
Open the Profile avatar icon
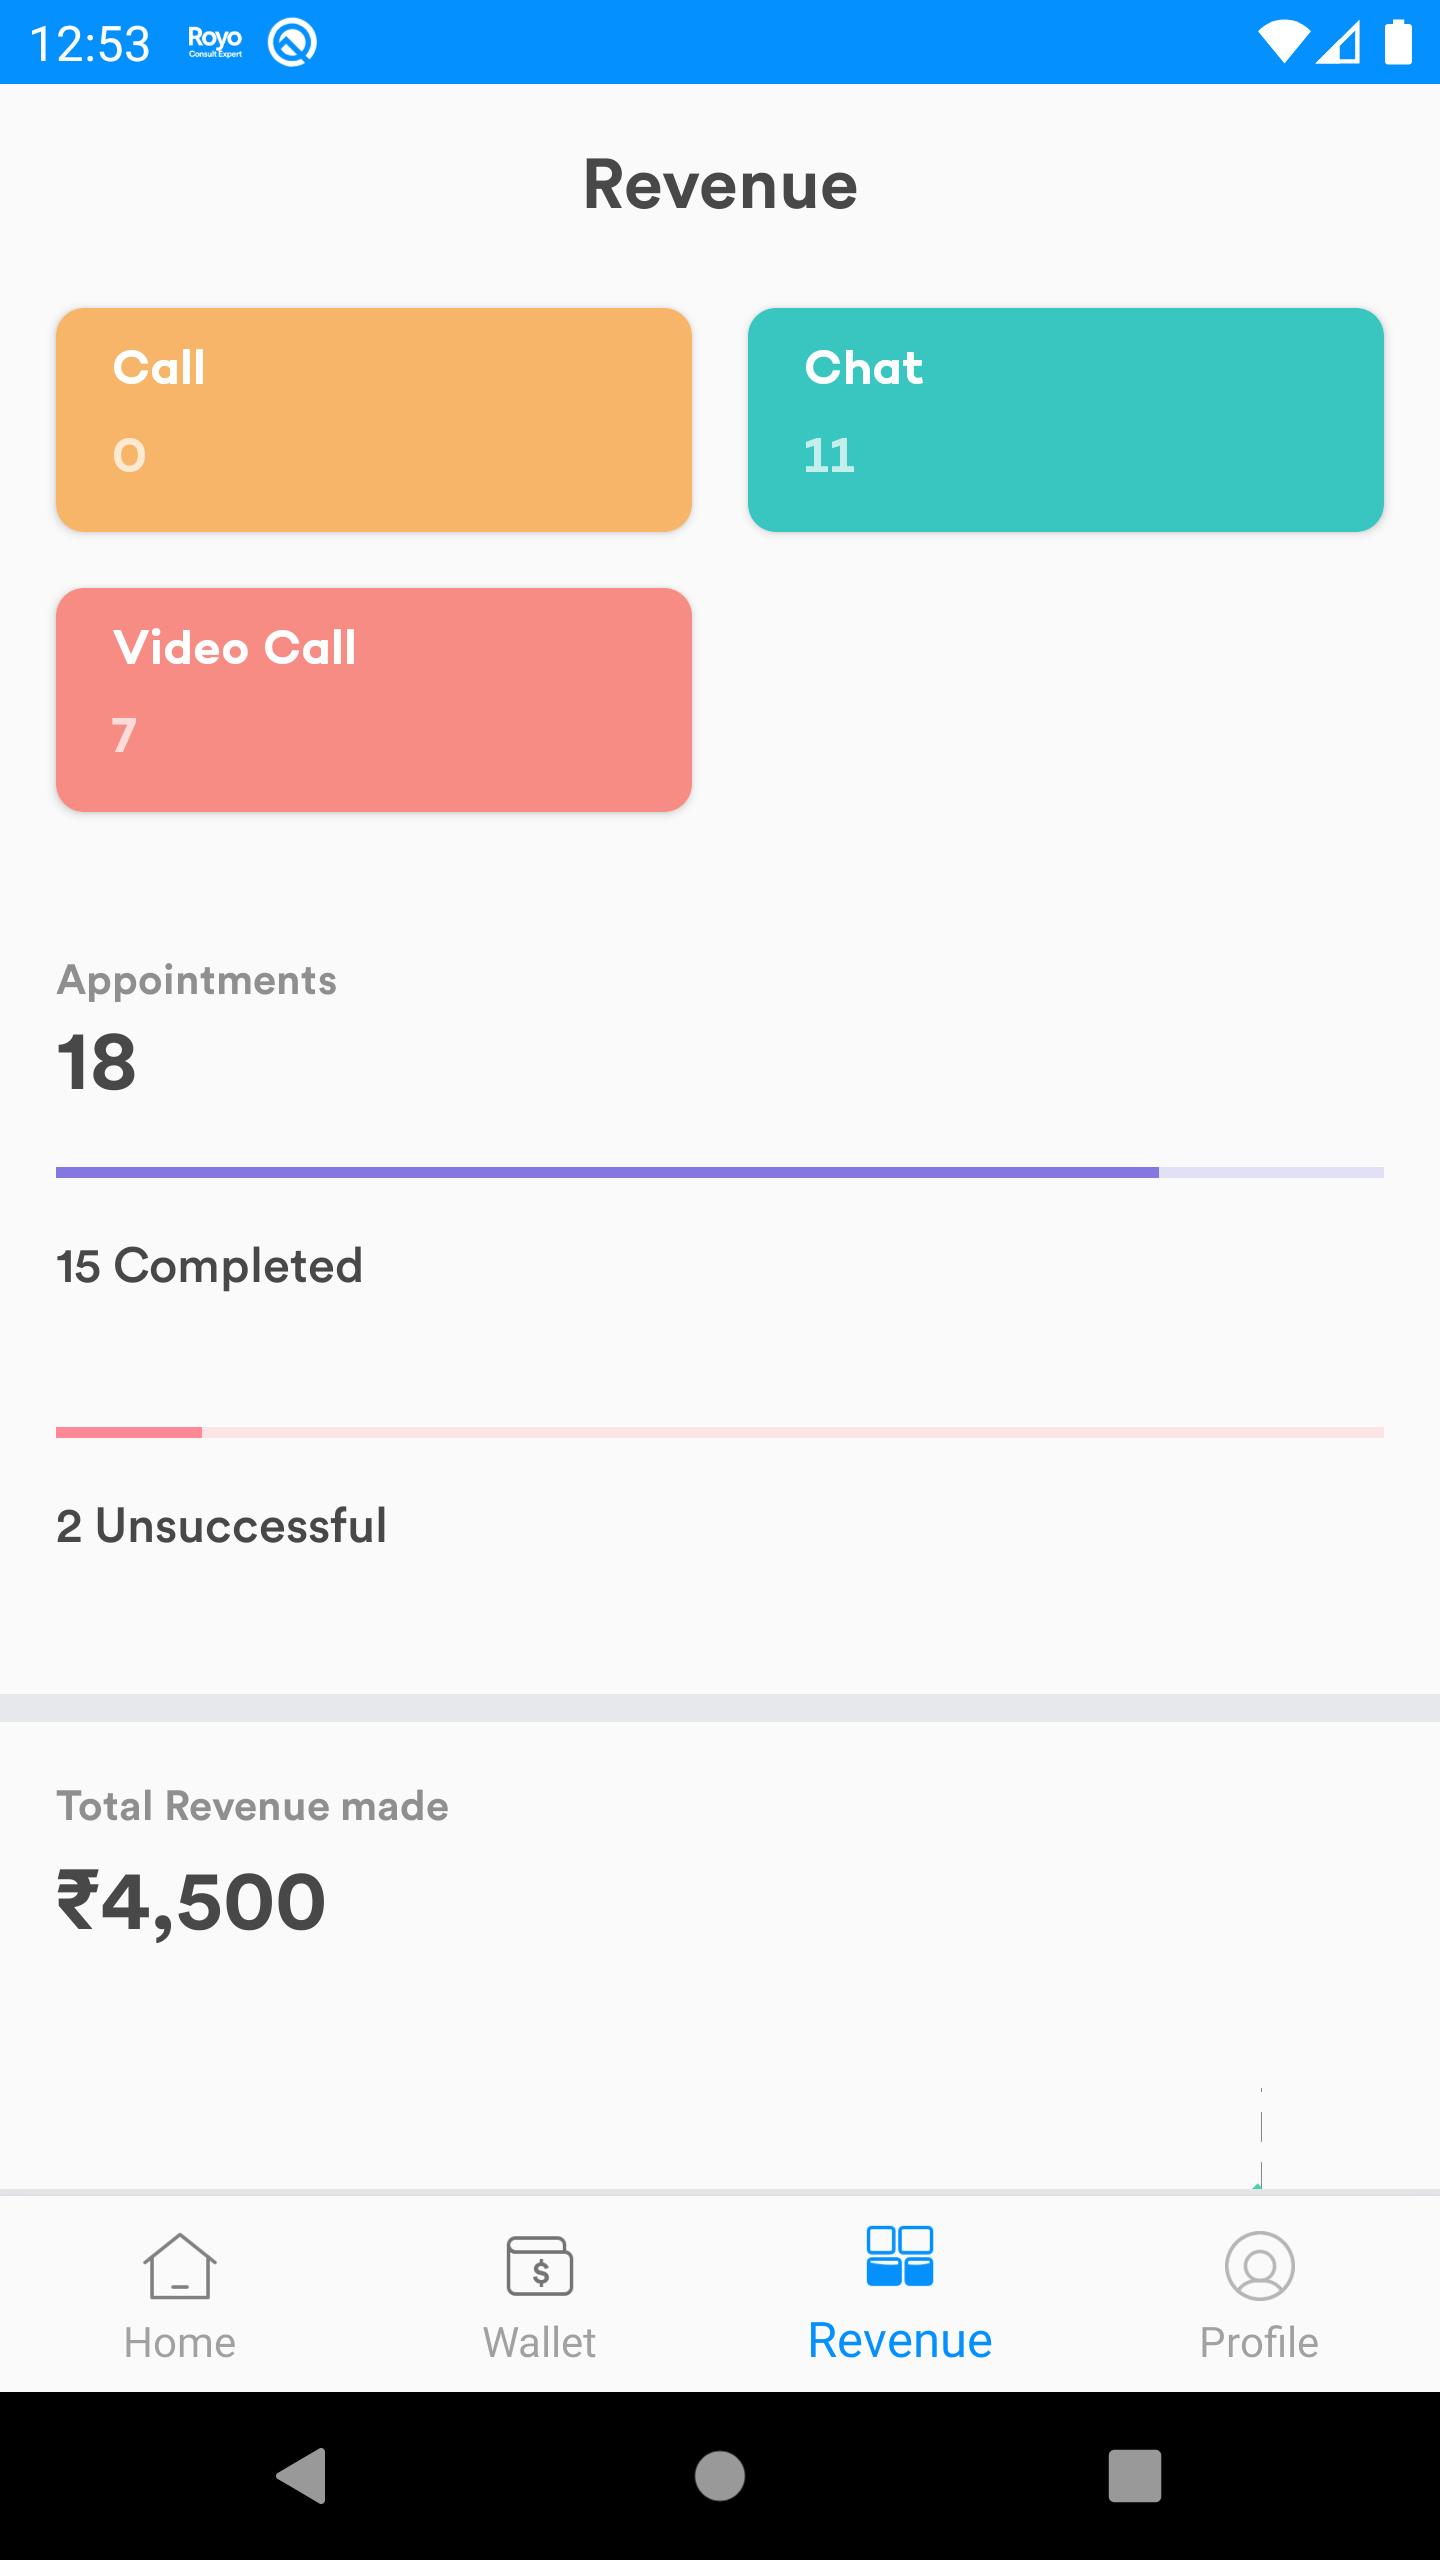tap(1260, 2266)
